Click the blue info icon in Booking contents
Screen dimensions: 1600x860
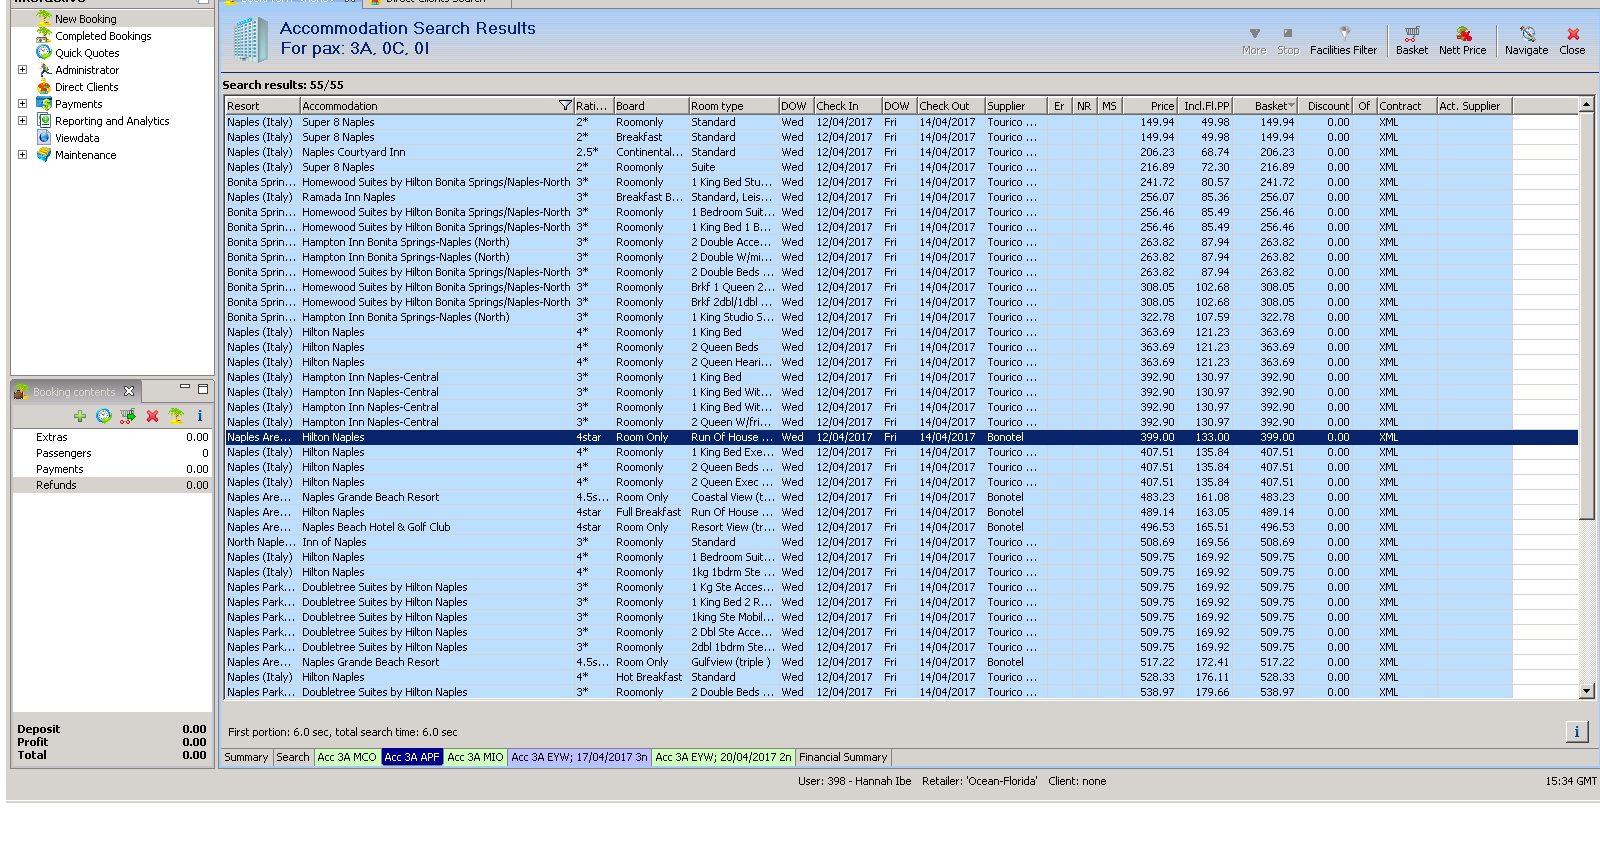(x=200, y=416)
